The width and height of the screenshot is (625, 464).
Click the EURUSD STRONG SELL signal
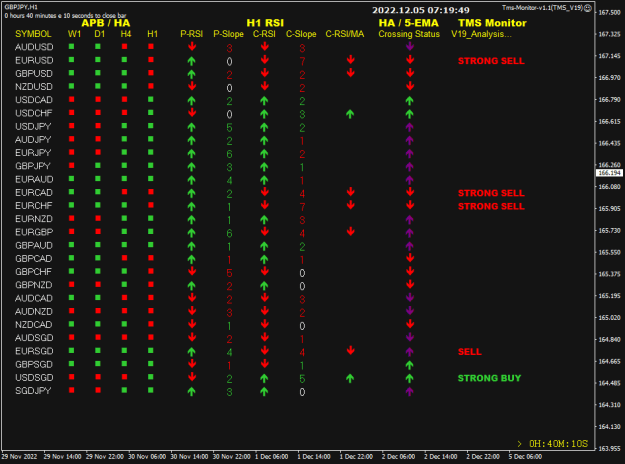coord(491,61)
